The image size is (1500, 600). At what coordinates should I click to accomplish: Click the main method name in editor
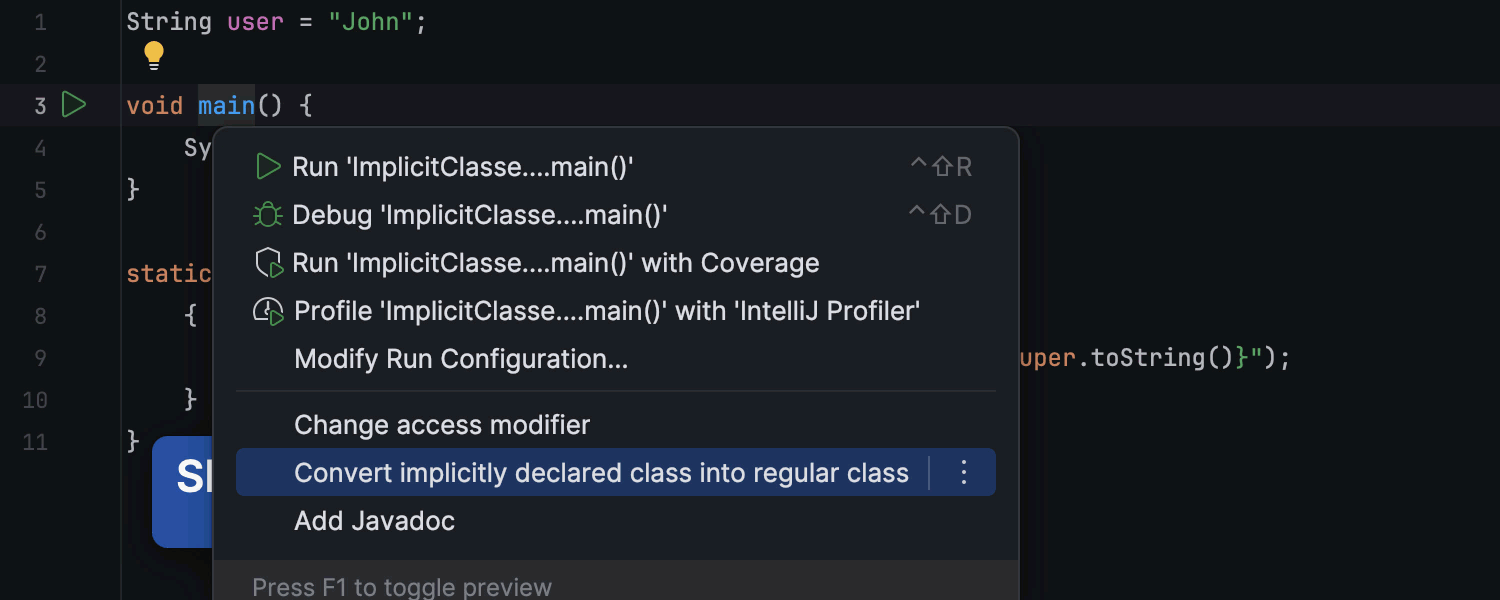pyautogui.click(x=226, y=106)
